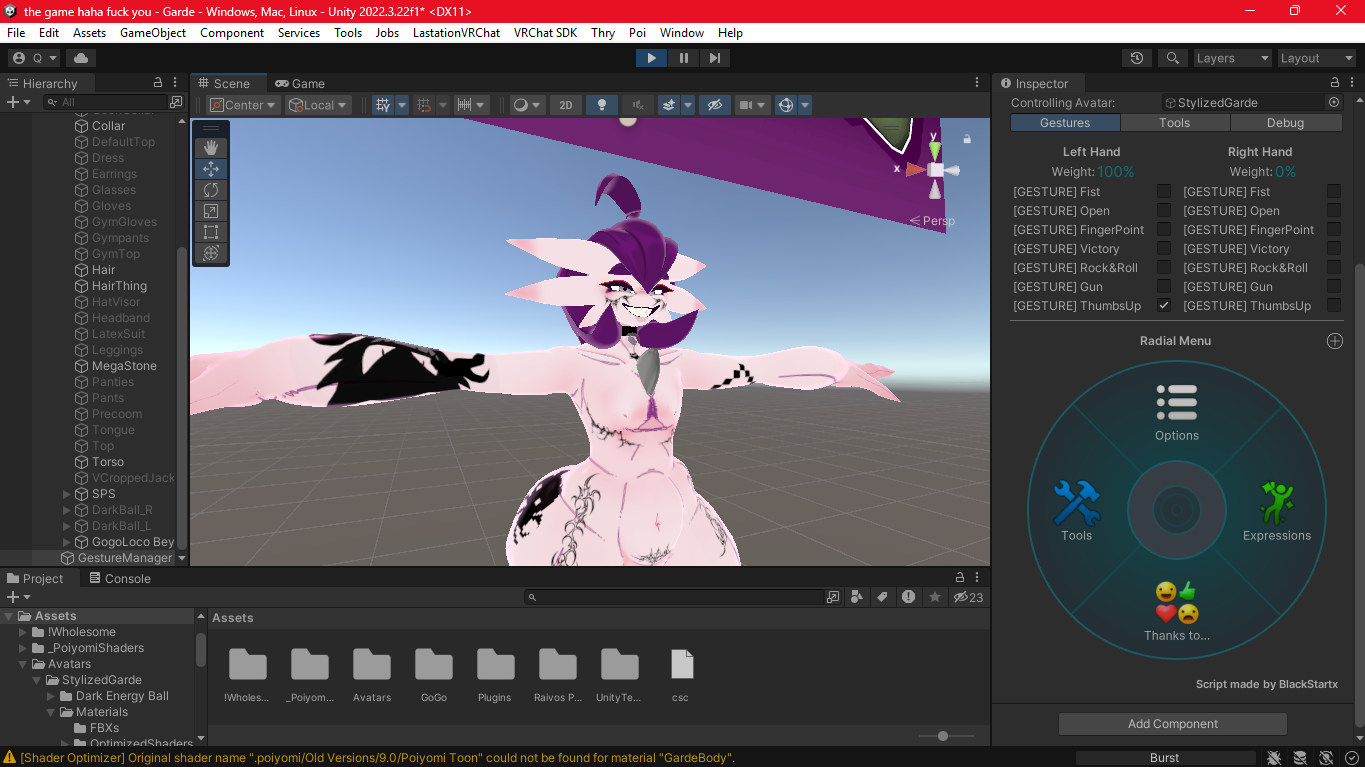Click Project search by label icon
Viewport: 1365px width, 767px height.
(882, 597)
